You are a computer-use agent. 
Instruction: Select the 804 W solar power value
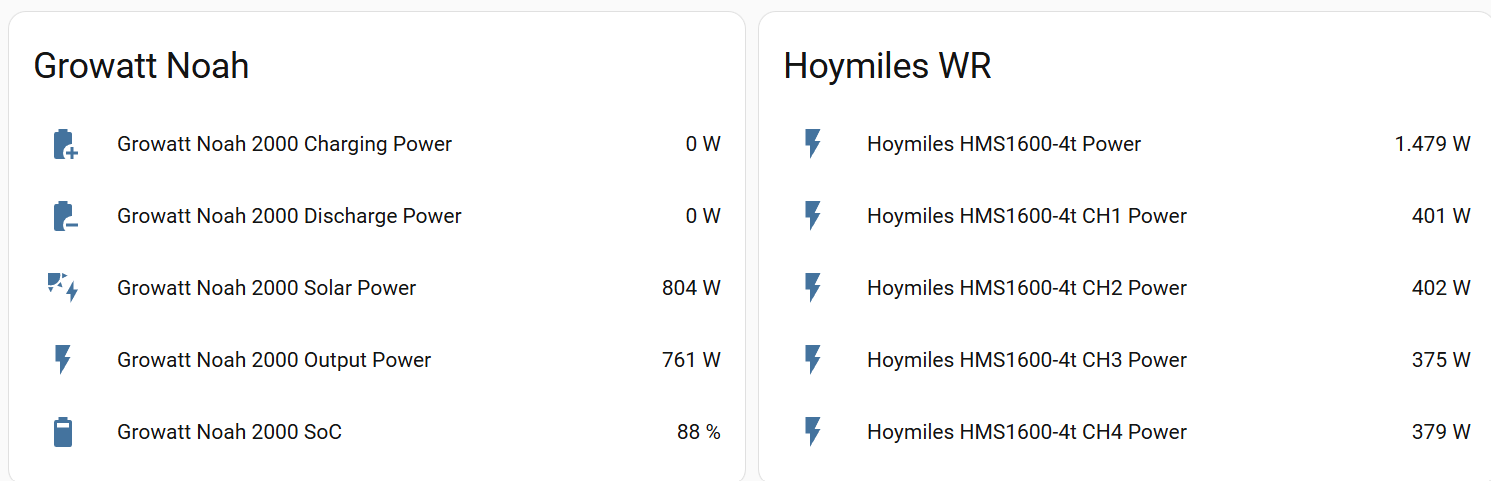[691, 288]
